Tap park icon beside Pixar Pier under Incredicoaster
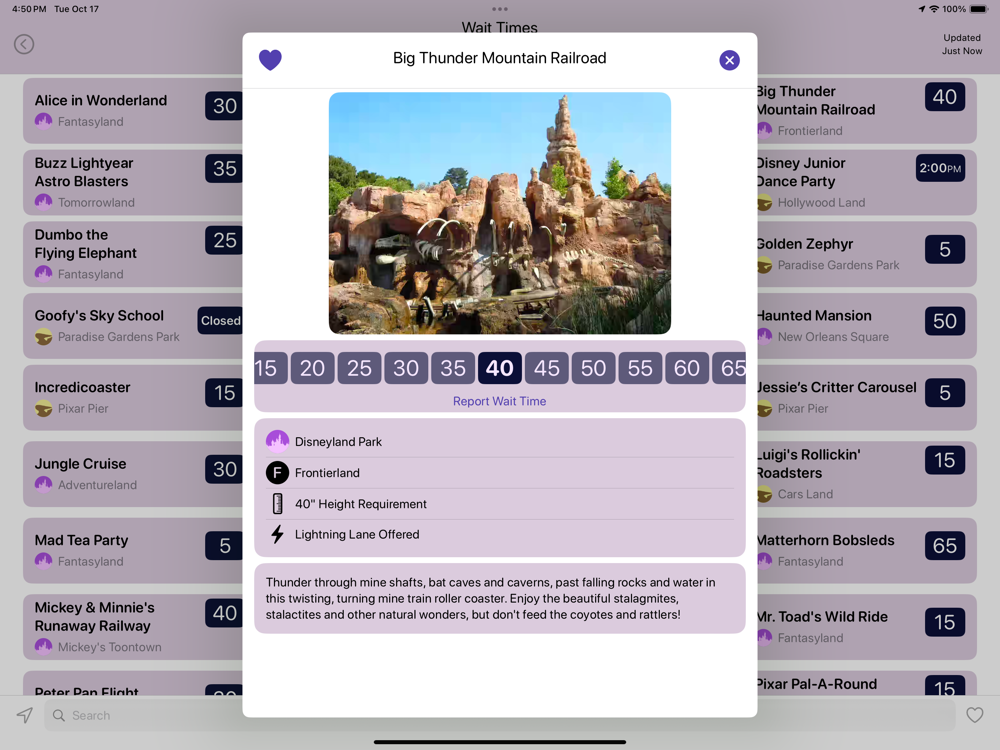 tap(43, 408)
